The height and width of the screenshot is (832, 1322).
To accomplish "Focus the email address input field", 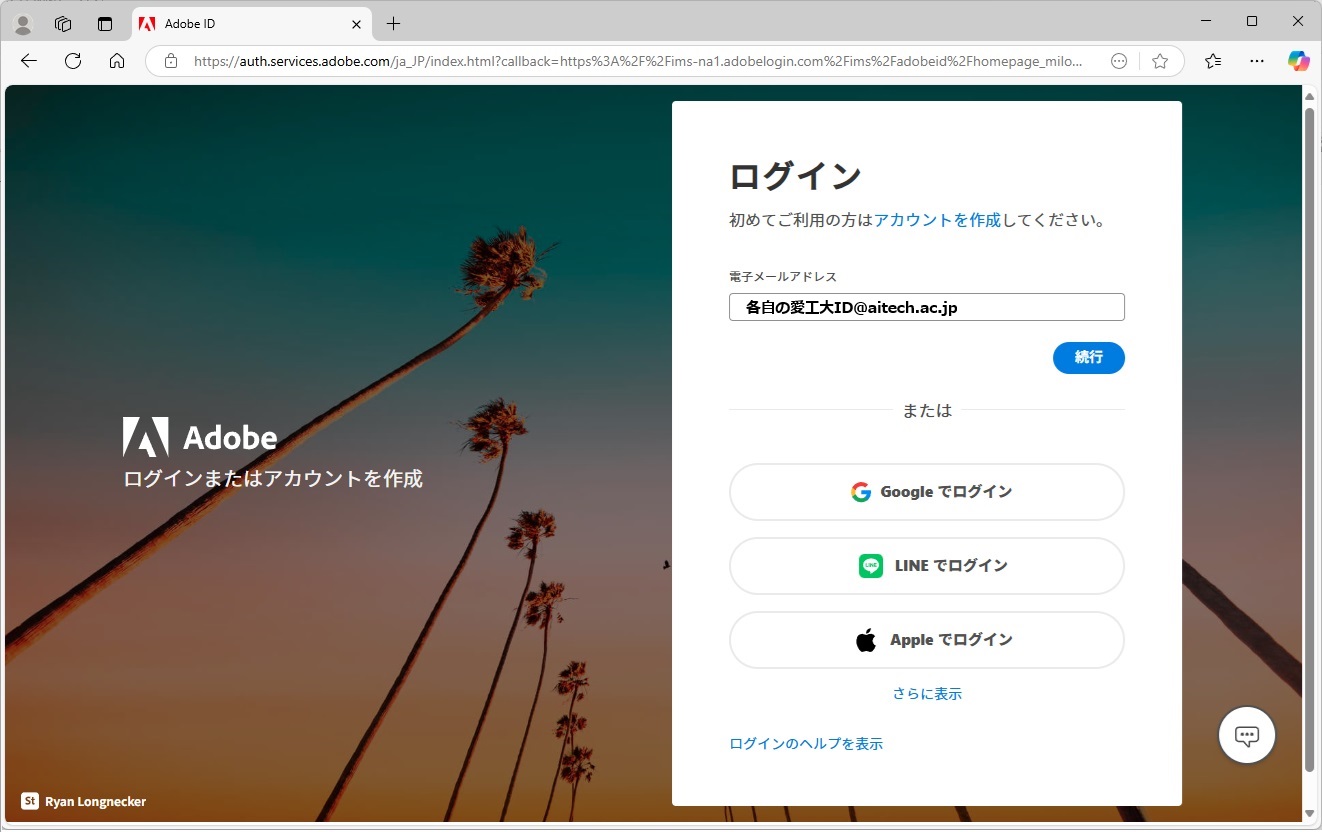I will [x=926, y=307].
